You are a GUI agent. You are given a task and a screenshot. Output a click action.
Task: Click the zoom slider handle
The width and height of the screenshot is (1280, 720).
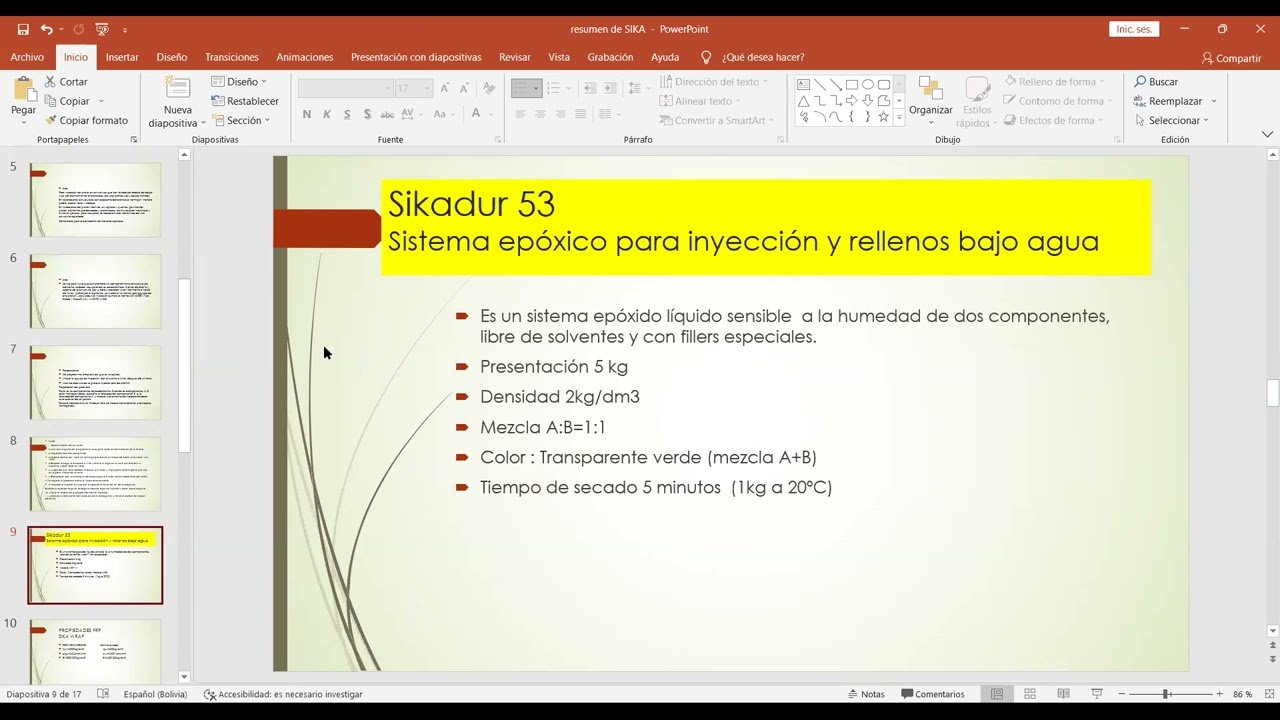[x=1166, y=694]
